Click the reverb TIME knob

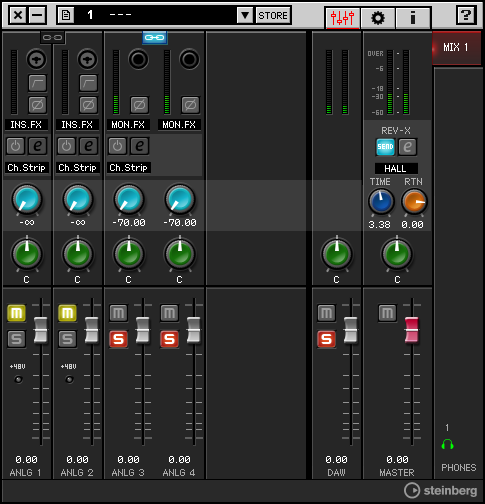pyautogui.click(x=381, y=201)
